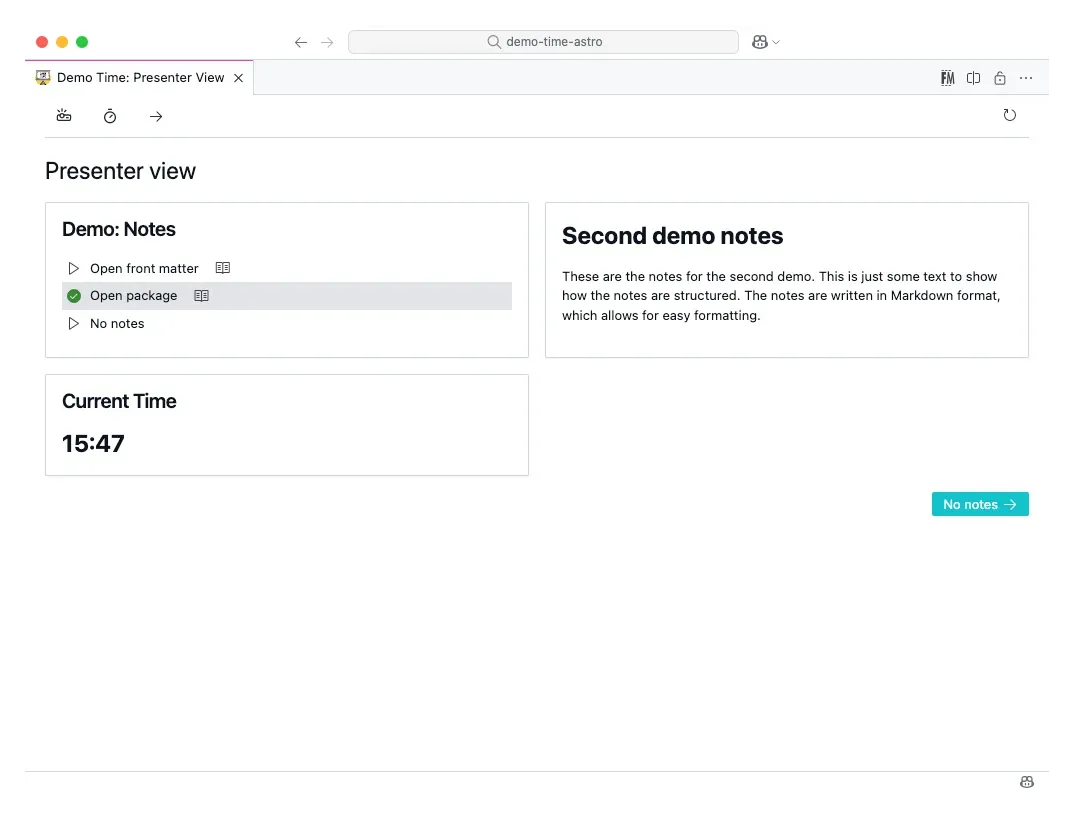Click the FM Front Matter icon
This screenshot has width=1074, height=818.
click(947, 77)
